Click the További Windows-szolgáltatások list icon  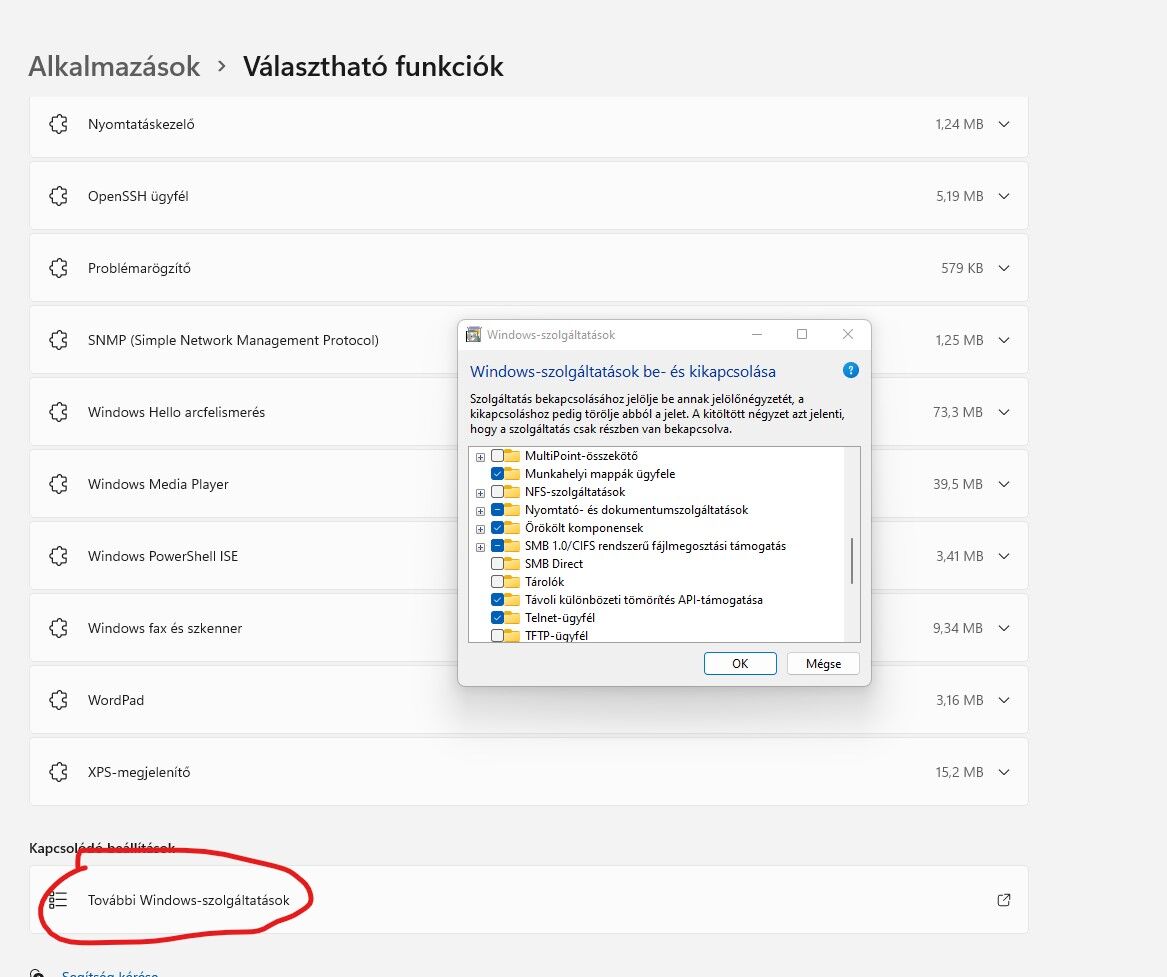pyautogui.click(x=58, y=900)
